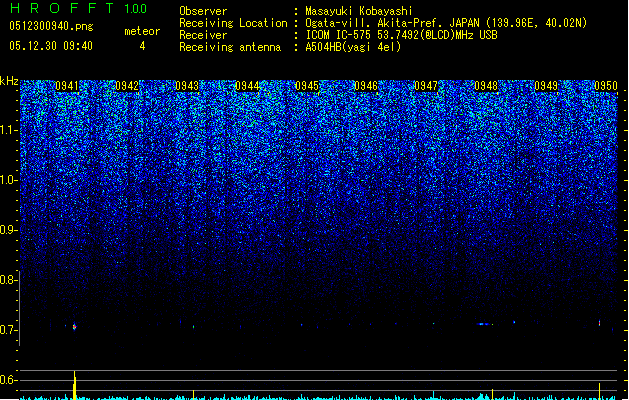Click the 0942 time marker
The image size is (629, 400).
click(x=127, y=86)
